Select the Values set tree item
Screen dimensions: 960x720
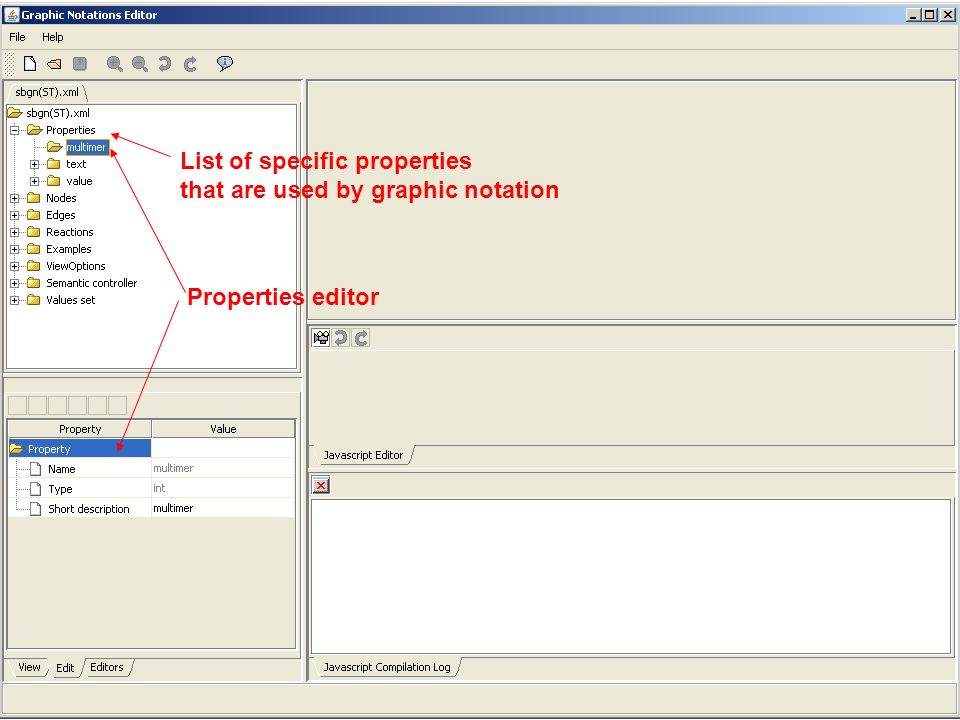[70, 300]
